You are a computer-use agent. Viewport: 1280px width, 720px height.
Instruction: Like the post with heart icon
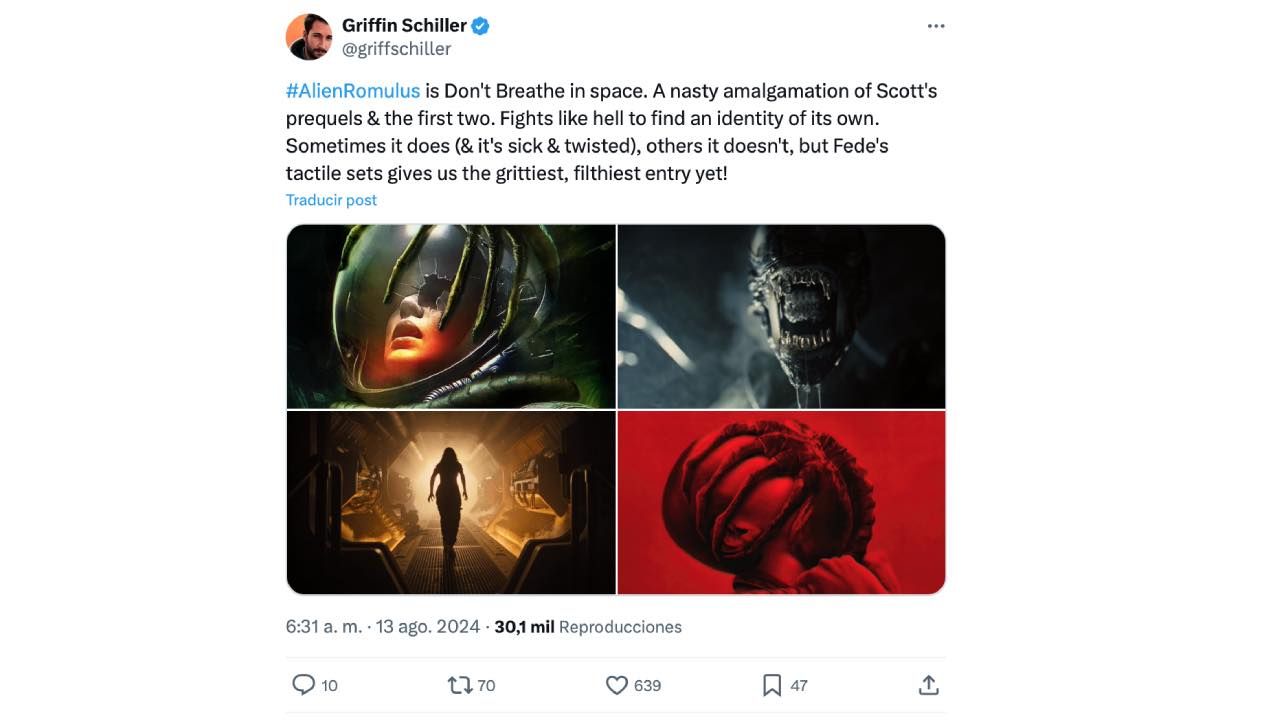pos(617,685)
